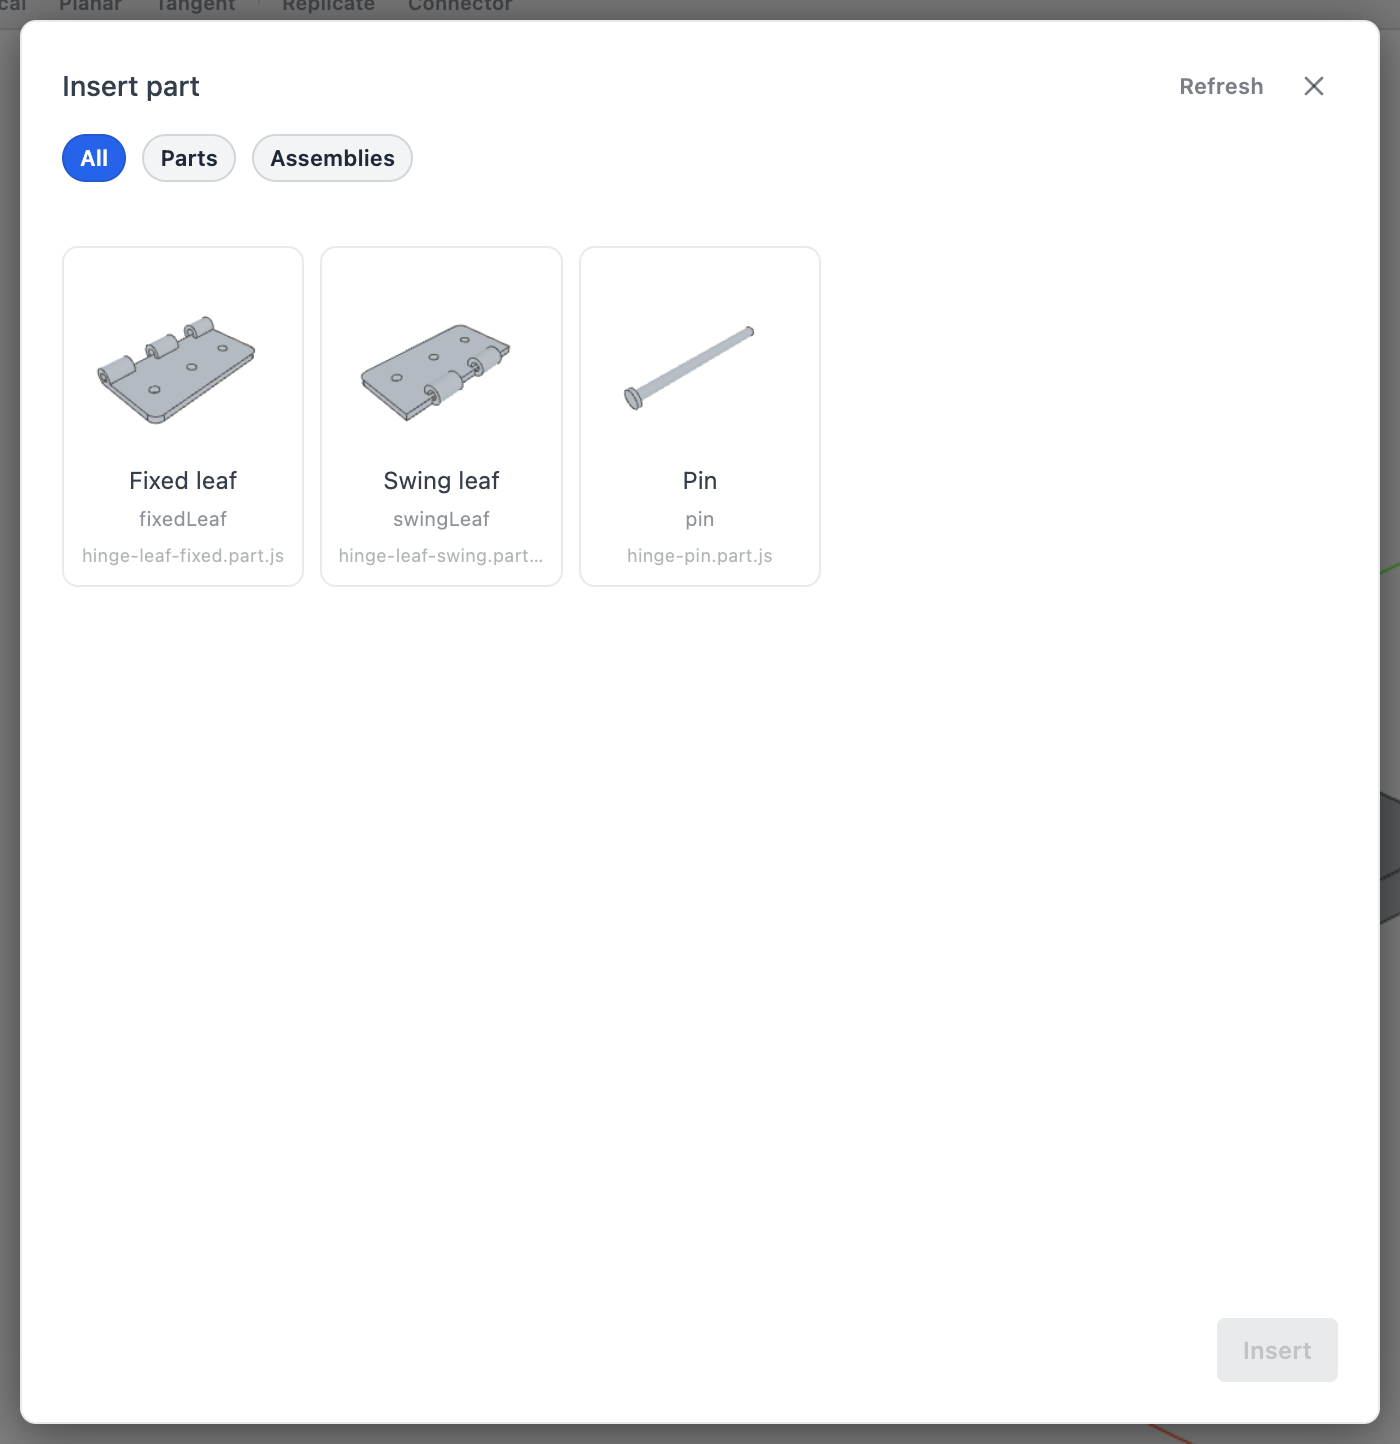Click the file name "hinge-pin.part.js"
Screen dimensions: 1400x1444
tap(700, 556)
